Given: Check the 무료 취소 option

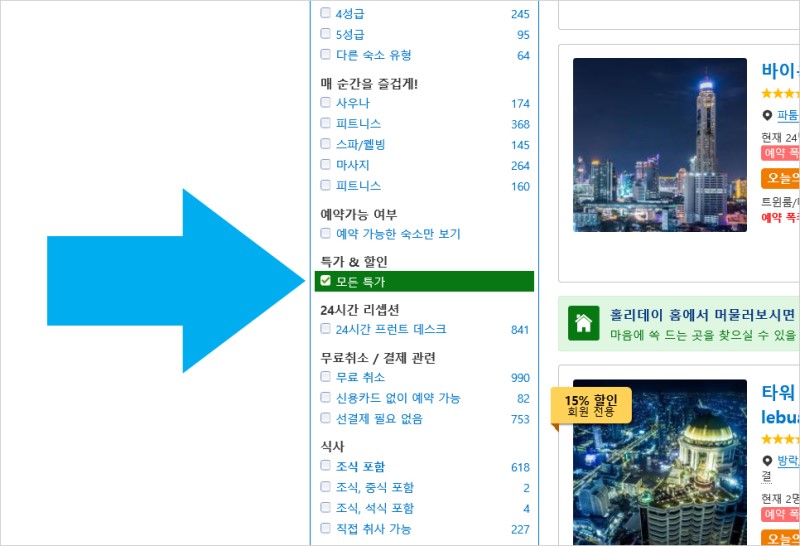Looking at the screenshot, I should coord(326,377).
